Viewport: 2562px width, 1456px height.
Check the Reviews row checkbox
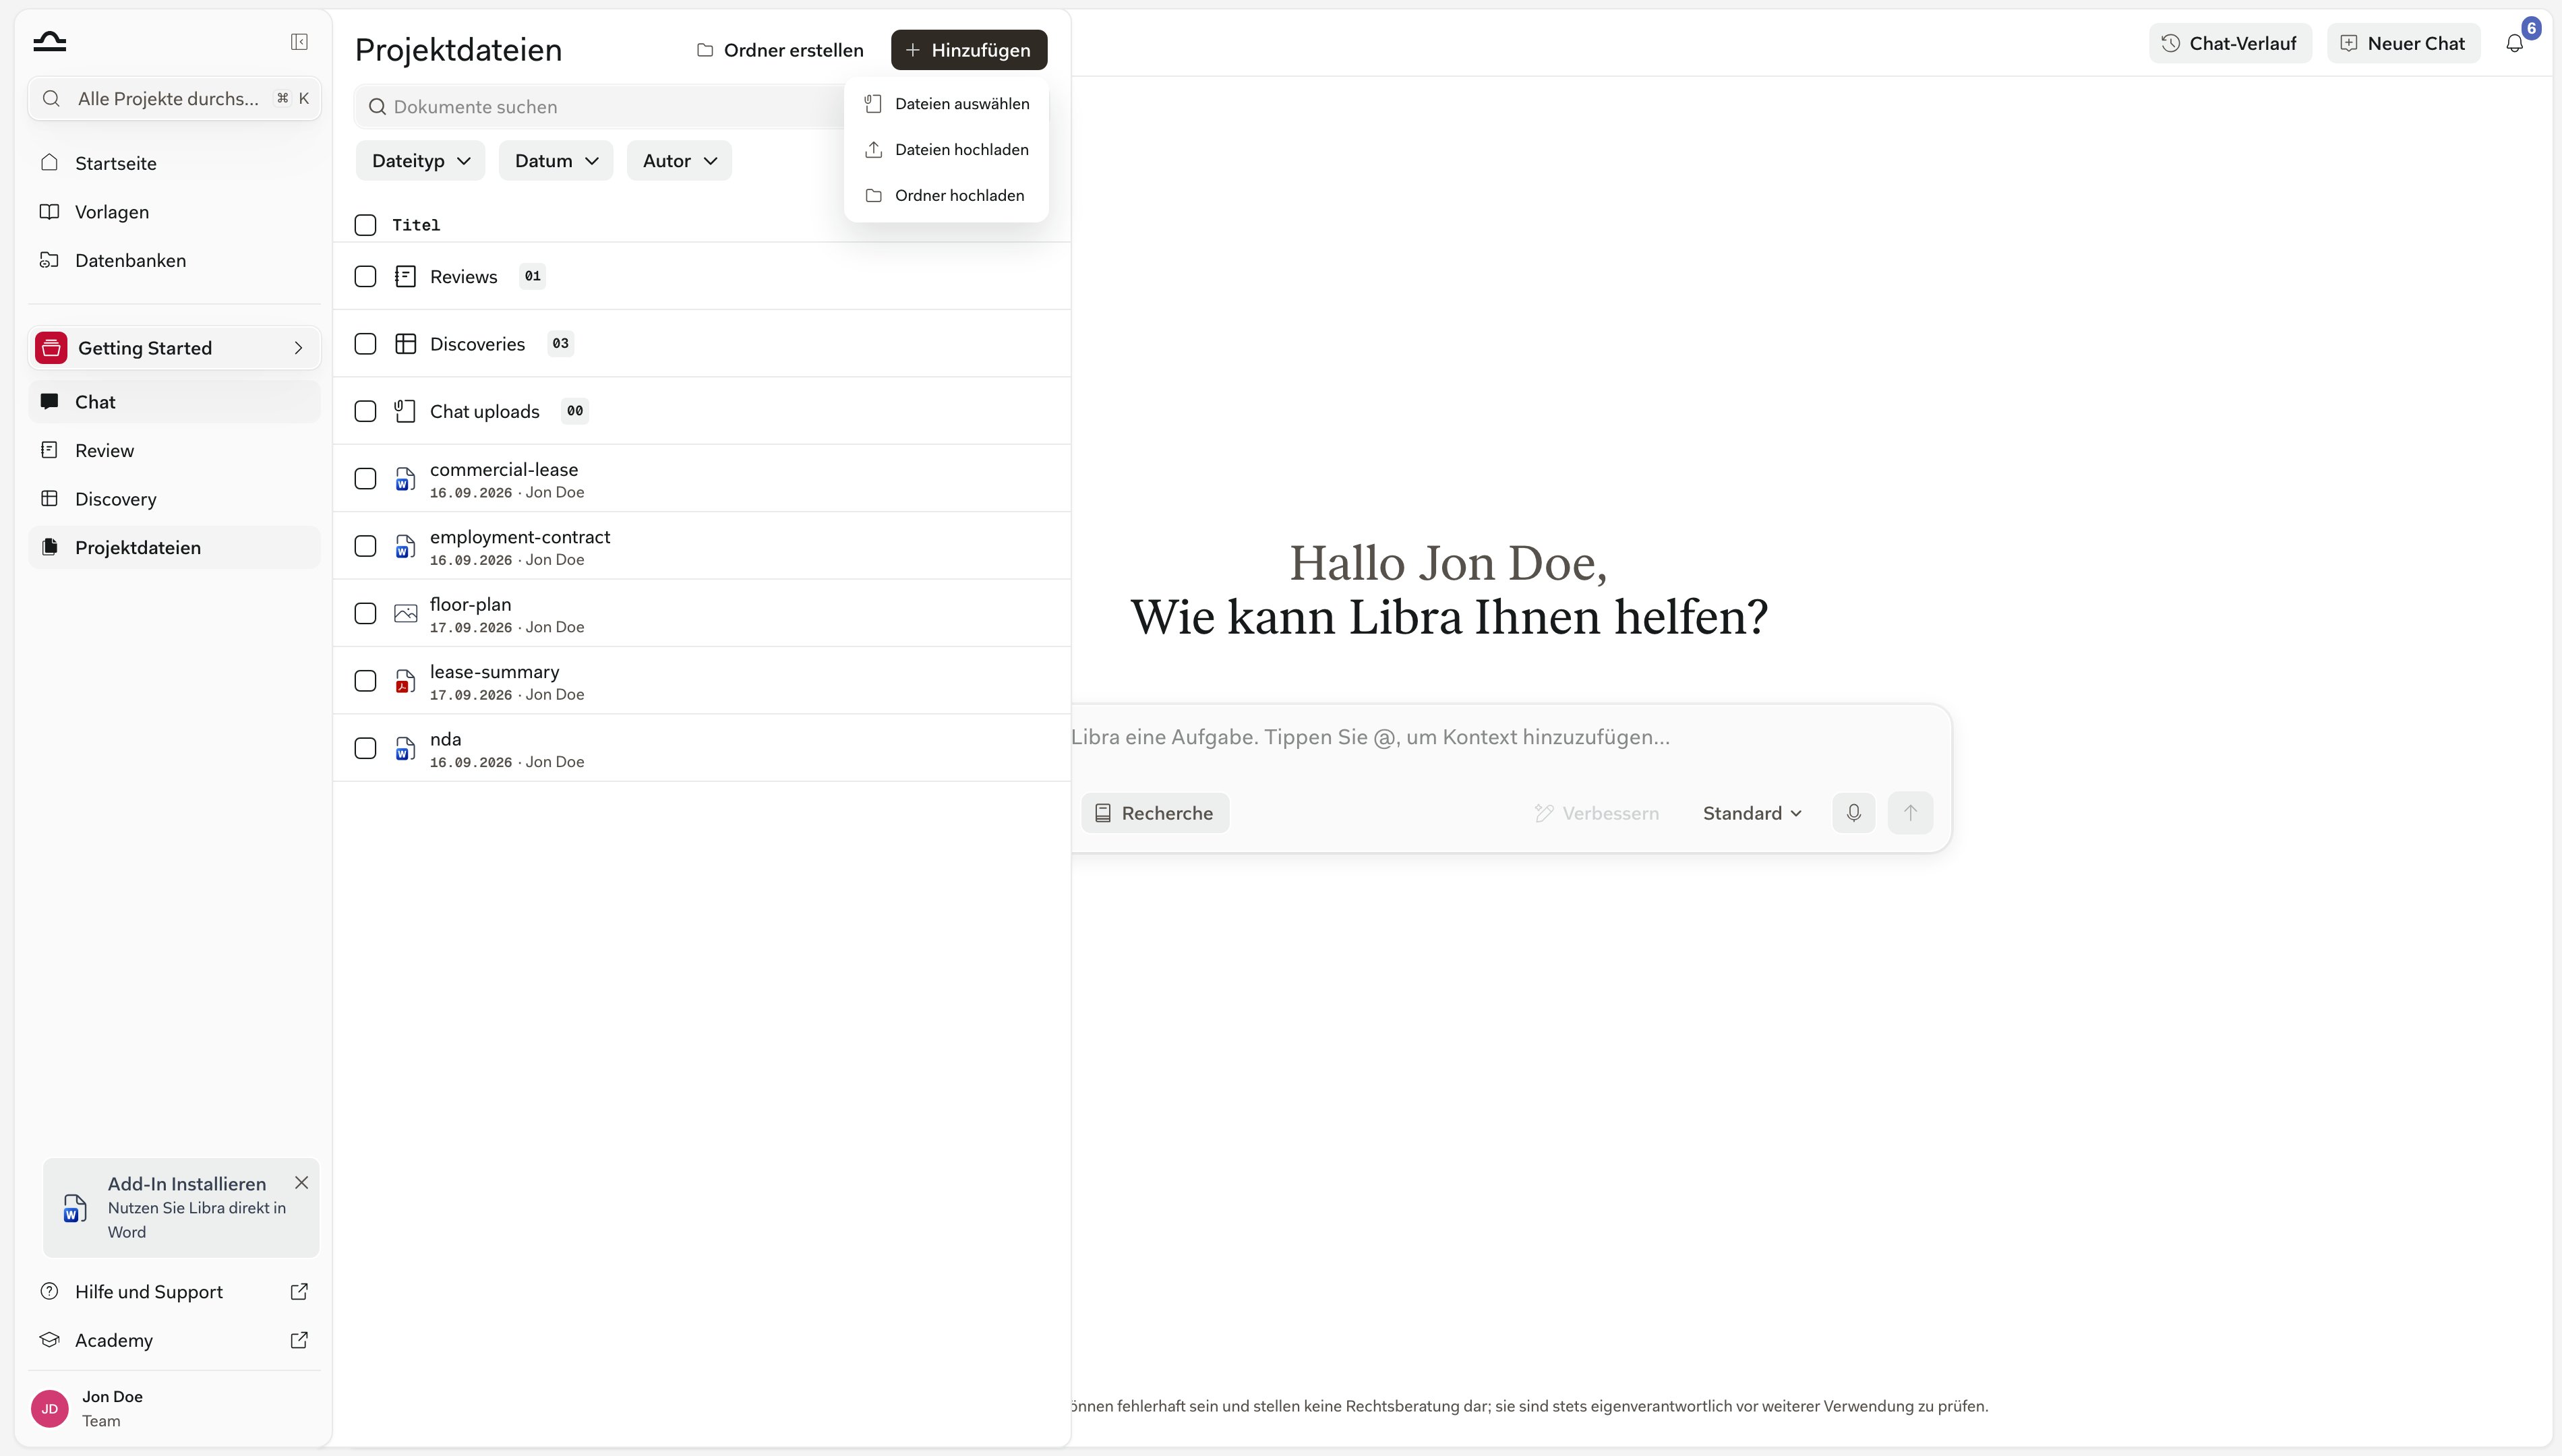click(x=365, y=277)
